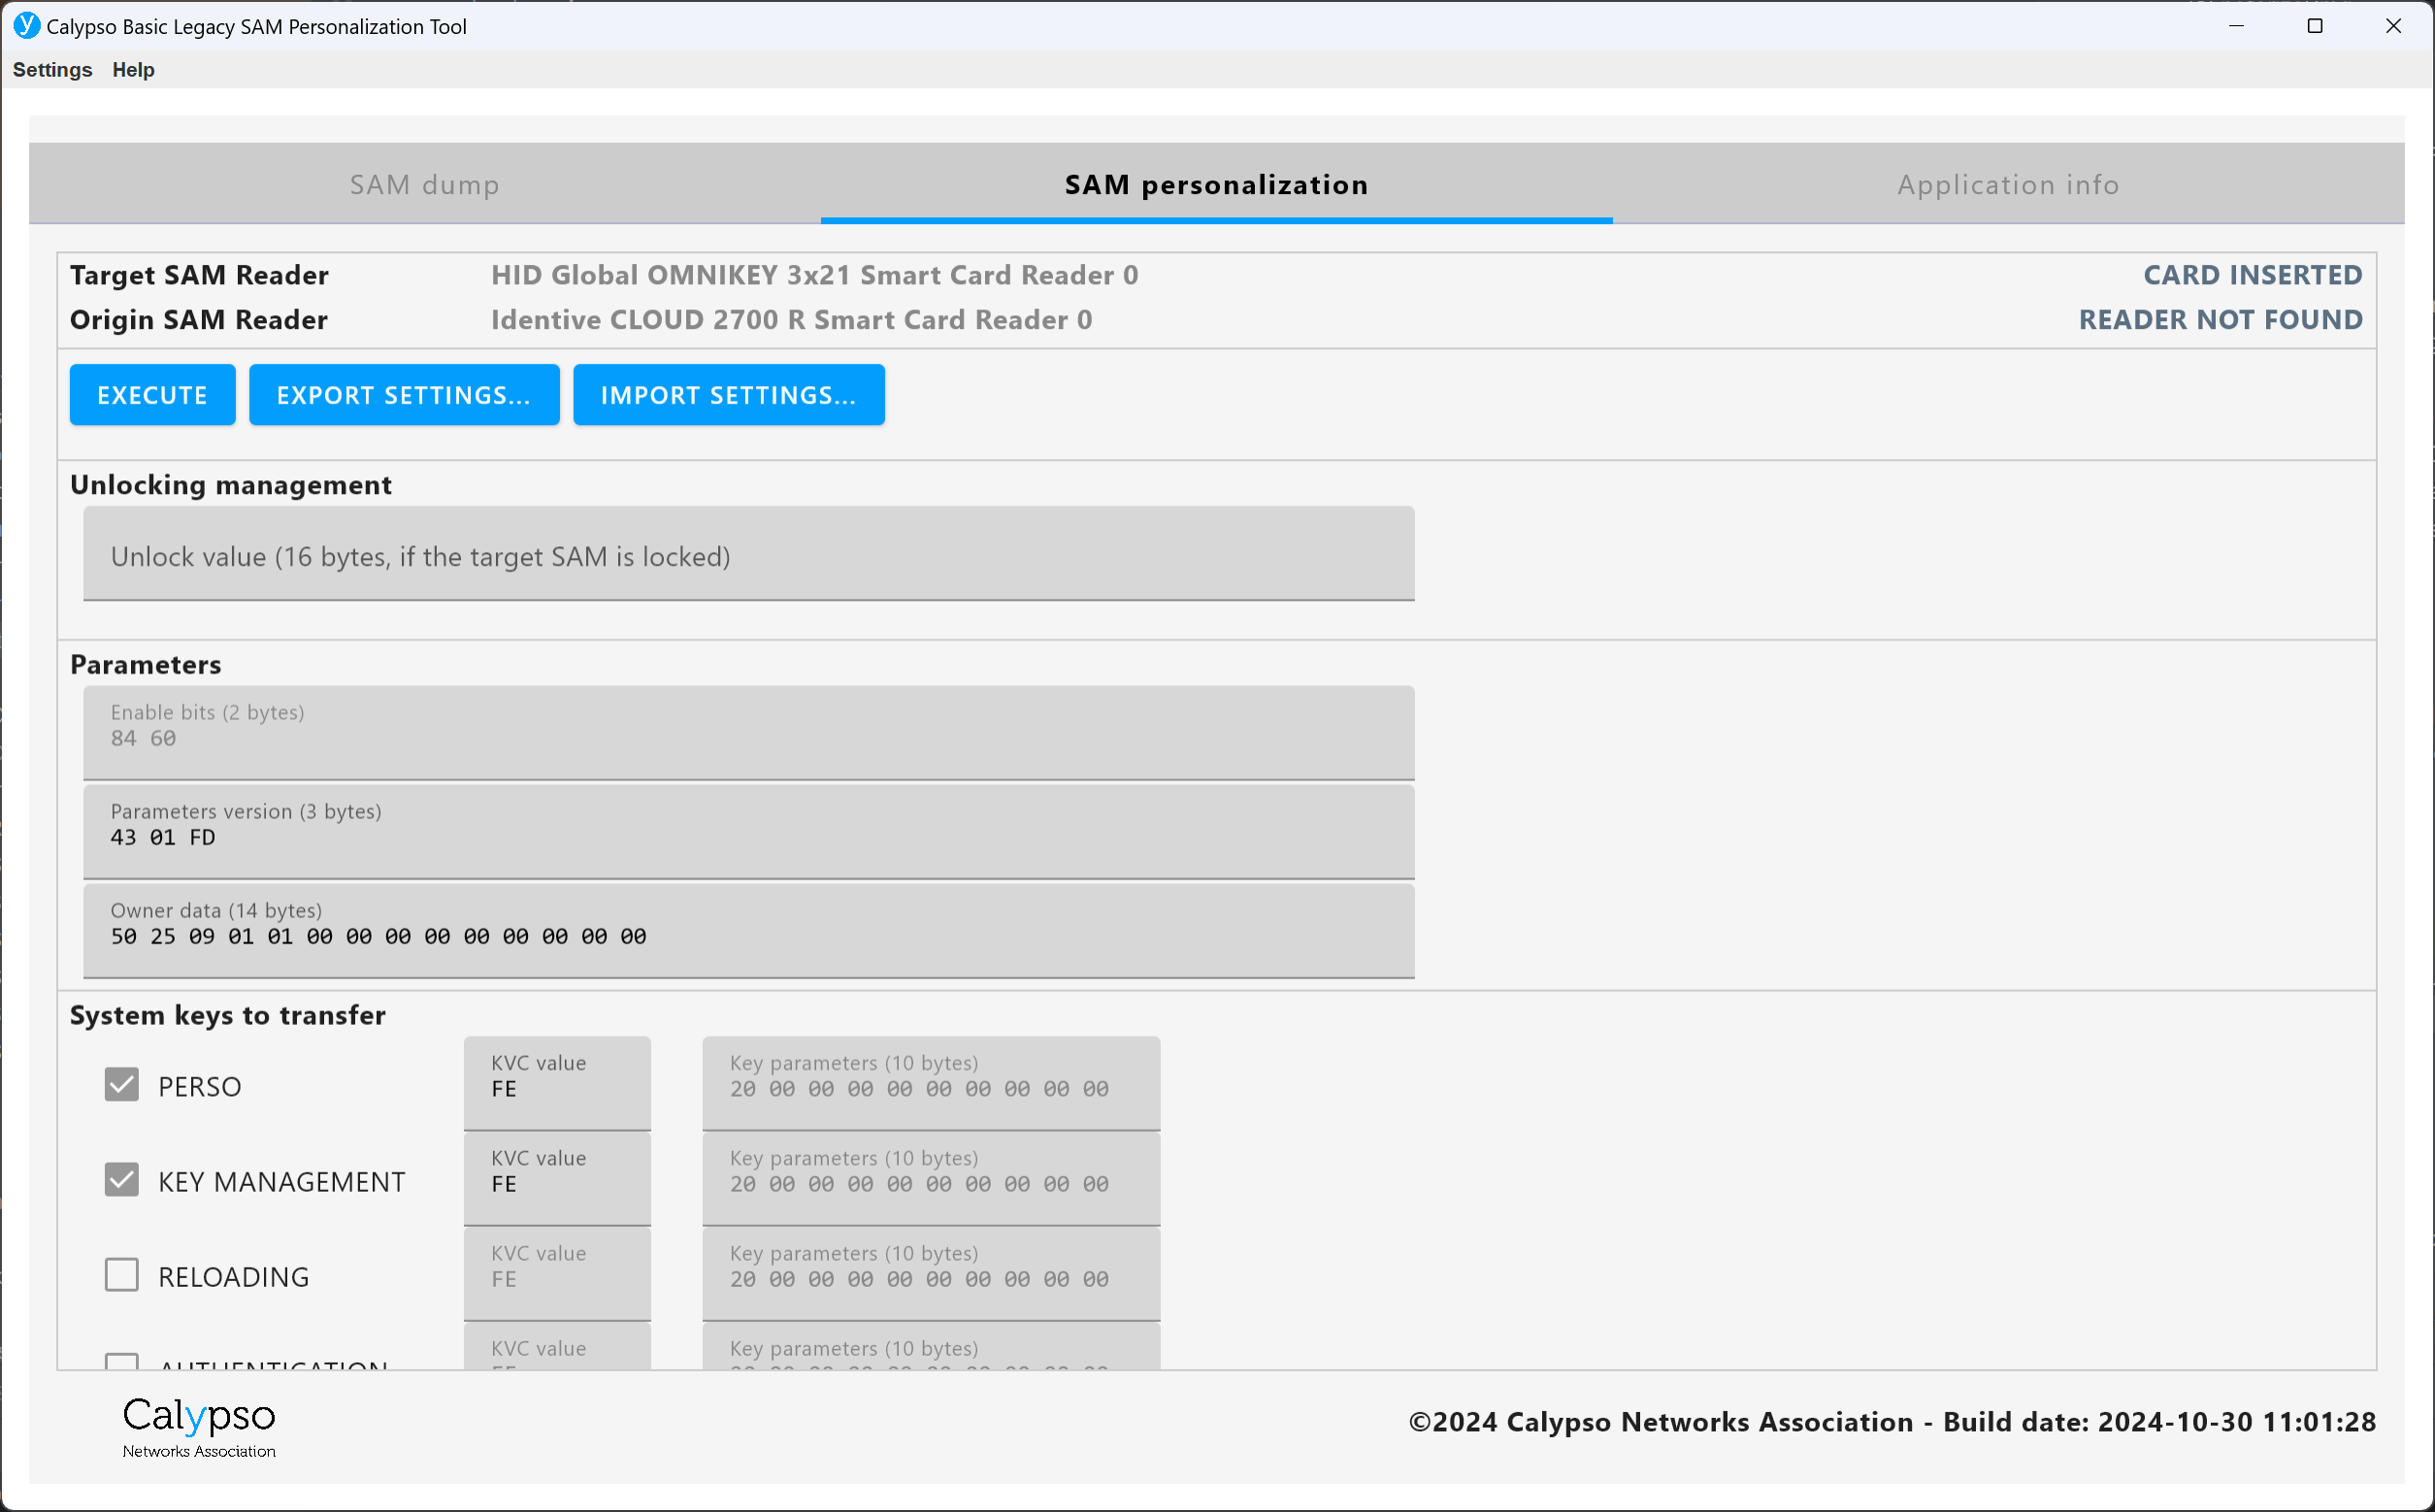Image resolution: width=2435 pixels, height=1512 pixels.
Task: Open the Settings menu
Action: coord(52,70)
